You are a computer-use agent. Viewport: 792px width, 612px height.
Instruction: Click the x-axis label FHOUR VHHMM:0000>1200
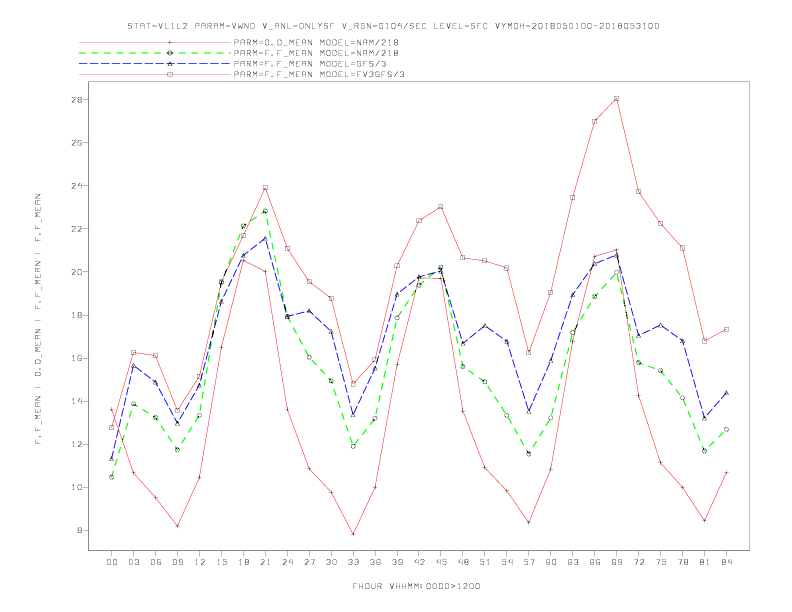(x=416, y=586)
